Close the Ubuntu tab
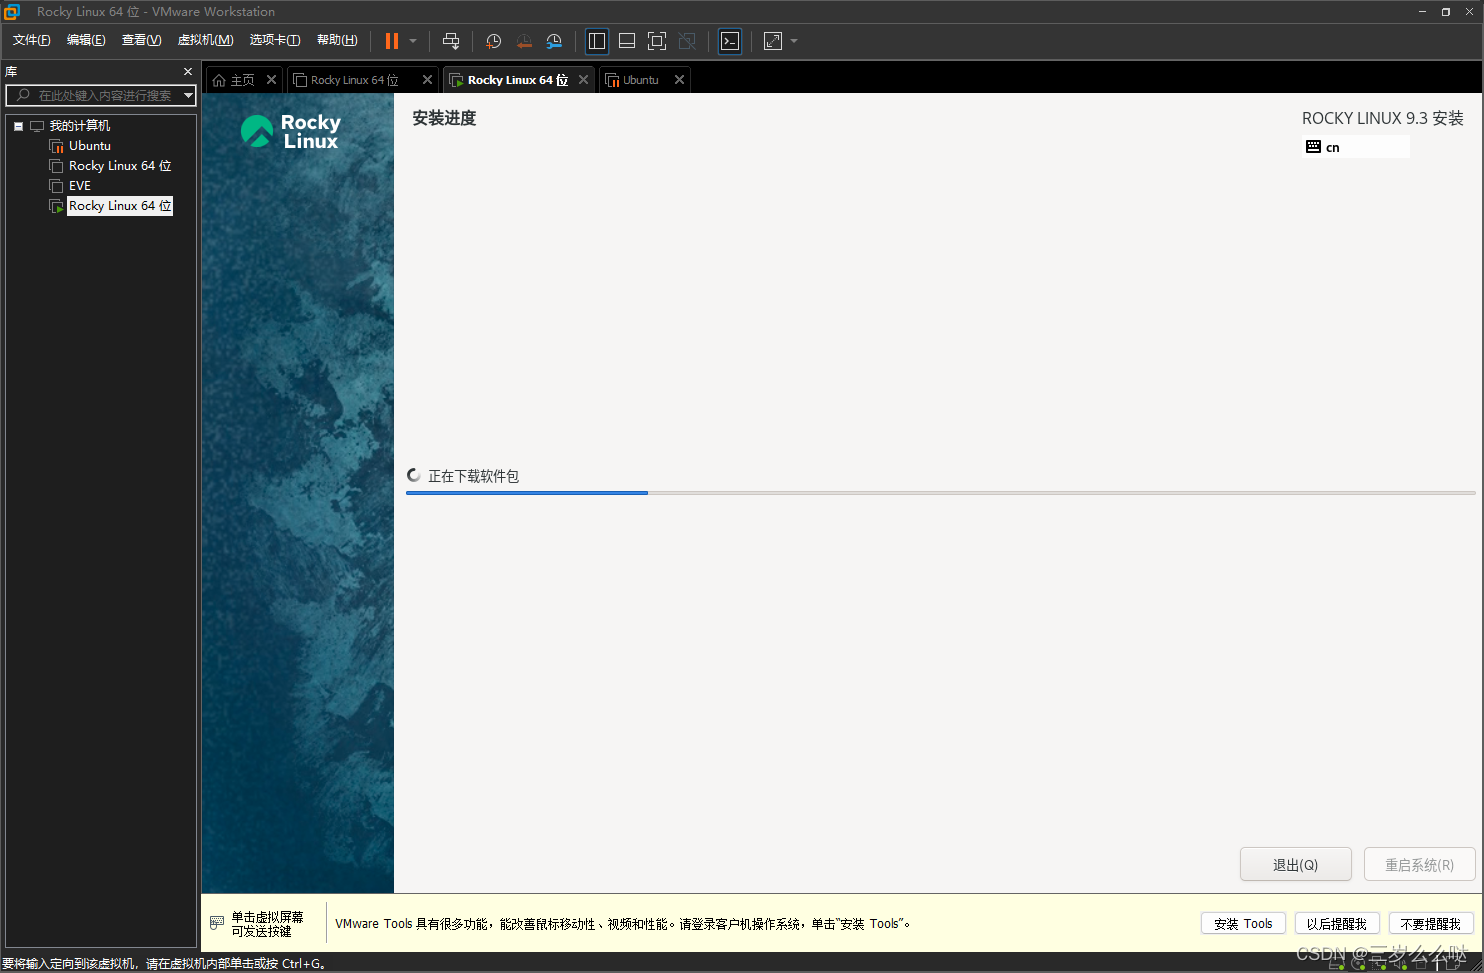Viewport: 1484px width, 973px height. pos(679,80)
